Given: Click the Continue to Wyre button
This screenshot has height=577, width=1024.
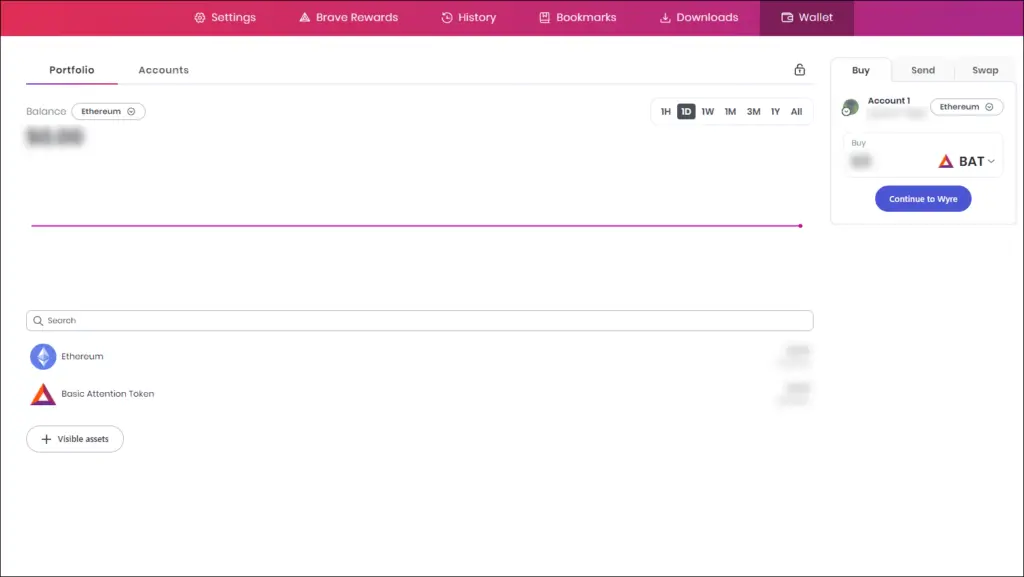Looking at the screenshot, I should click(x=923, y=199).
